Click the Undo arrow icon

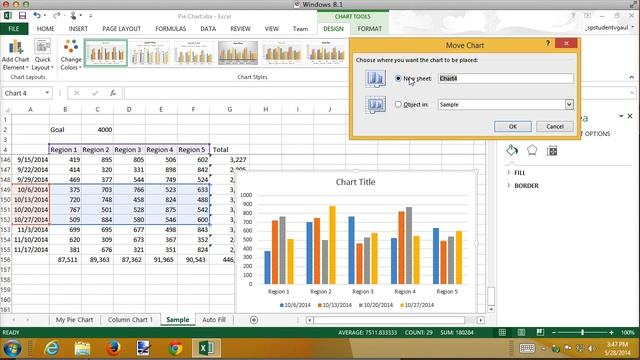(x=37, y=16)
